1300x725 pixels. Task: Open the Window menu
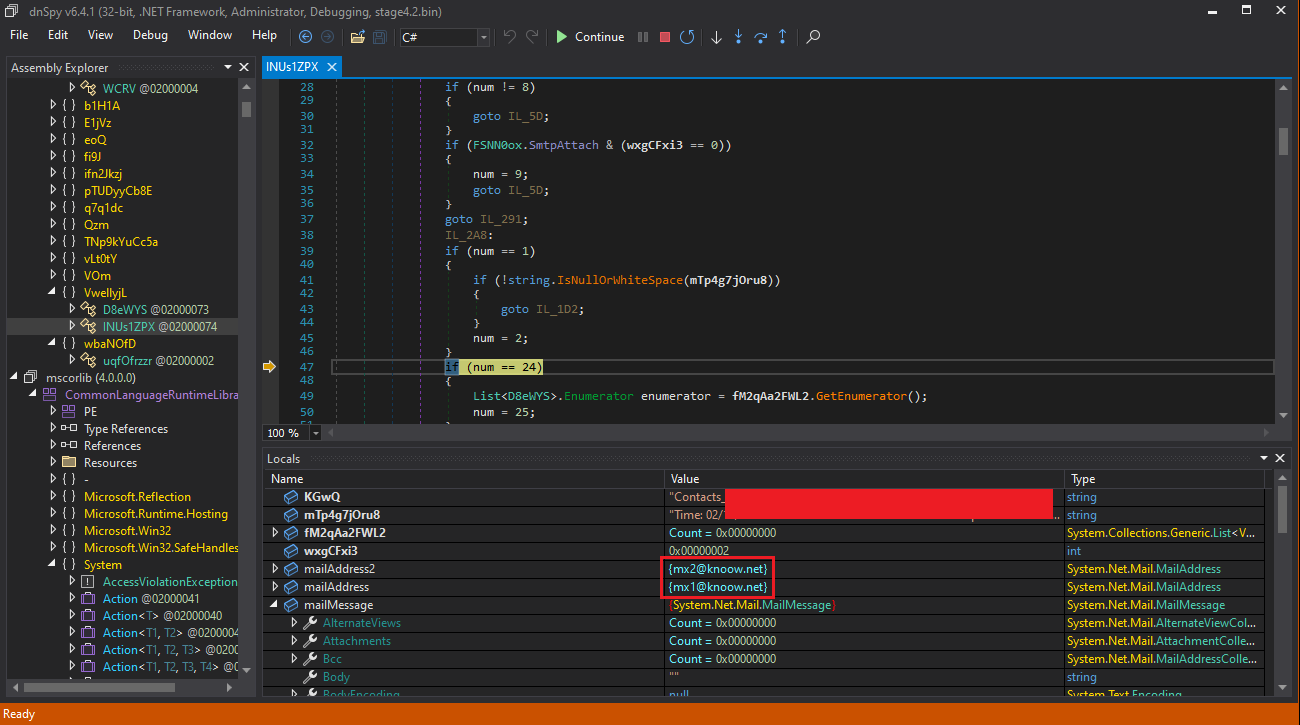pos(210,35)
